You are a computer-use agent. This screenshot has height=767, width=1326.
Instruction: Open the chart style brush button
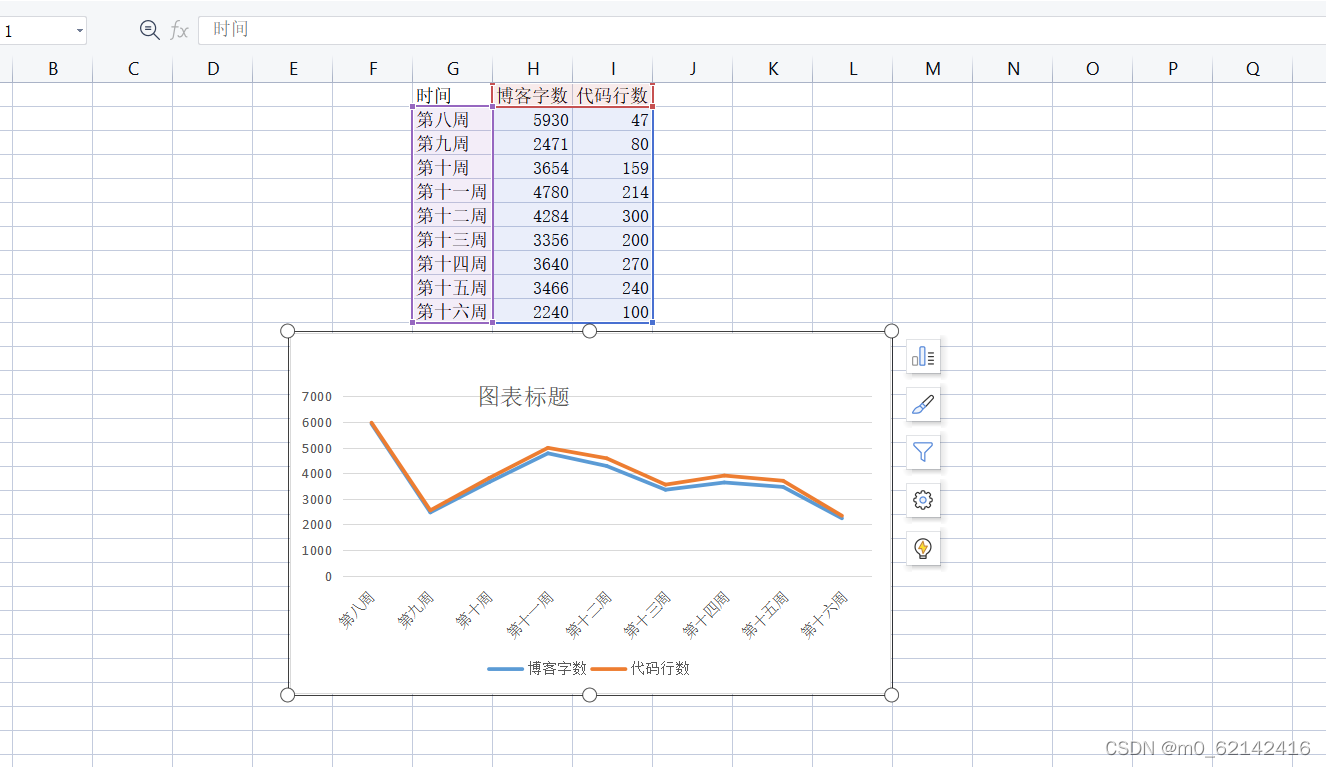(923, 404)
